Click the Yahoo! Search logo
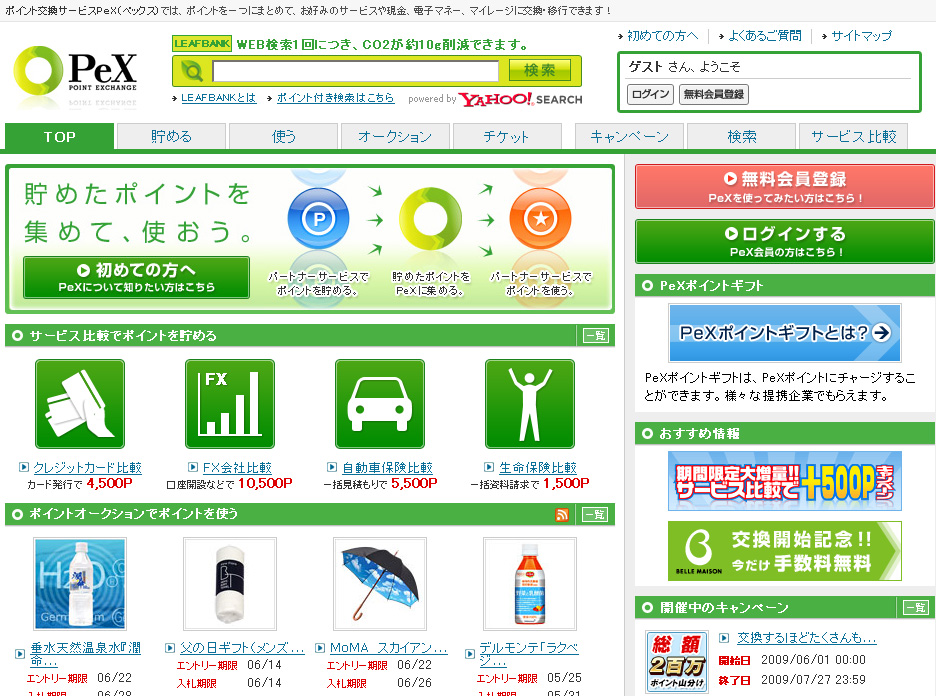 click(520, 99)
